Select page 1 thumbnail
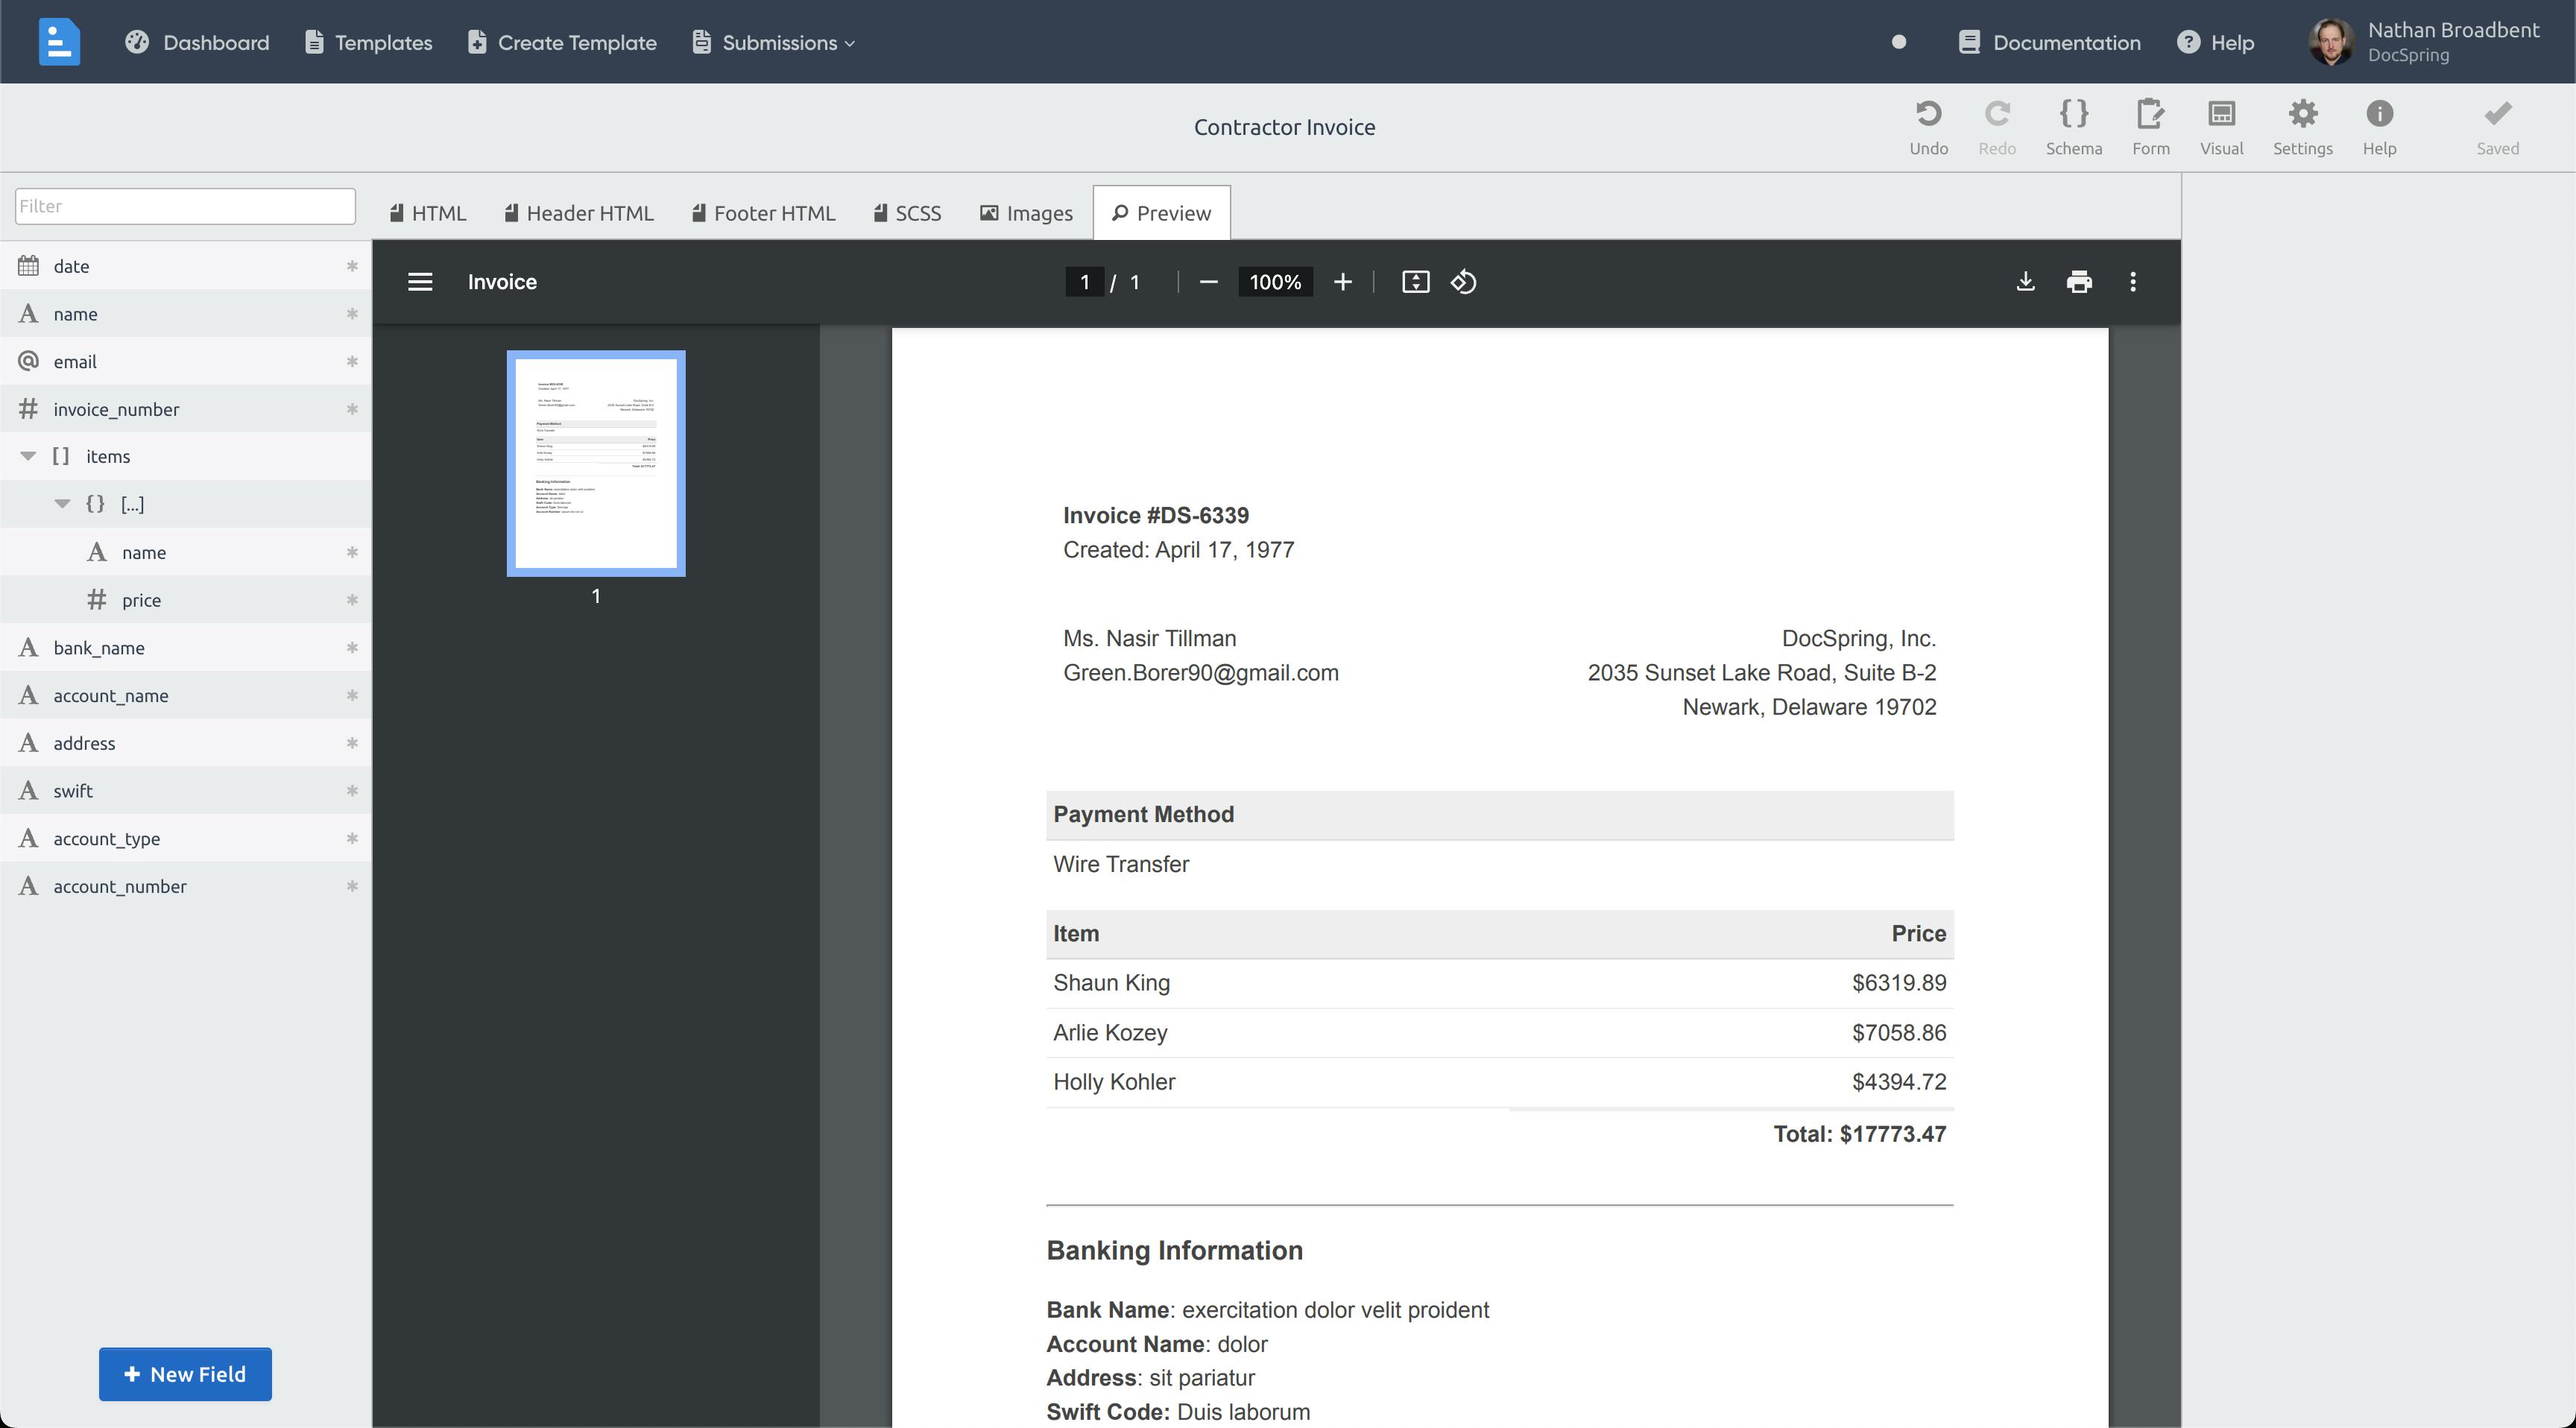 tap(596, 463)
